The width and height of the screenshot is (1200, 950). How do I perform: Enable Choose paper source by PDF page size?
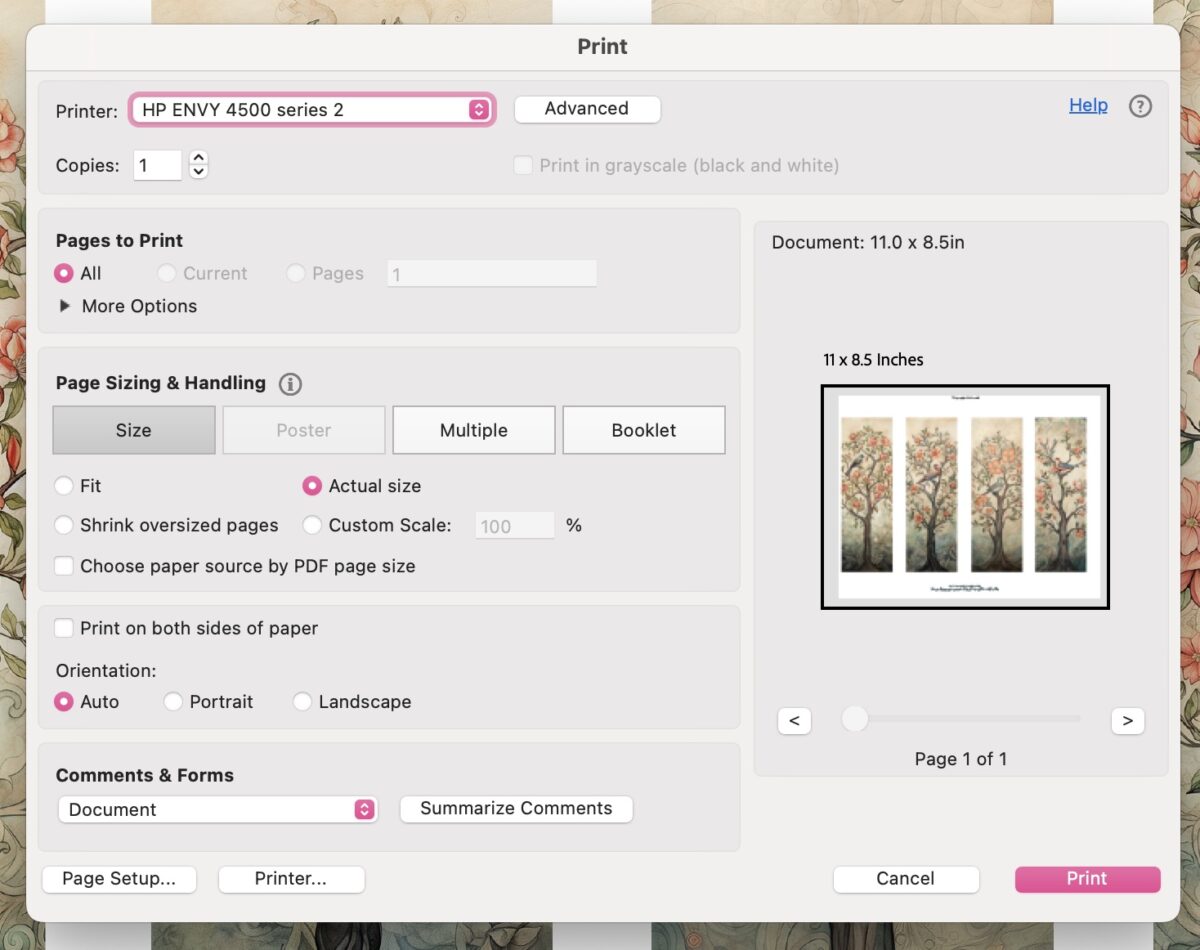(x=64, y=566)
